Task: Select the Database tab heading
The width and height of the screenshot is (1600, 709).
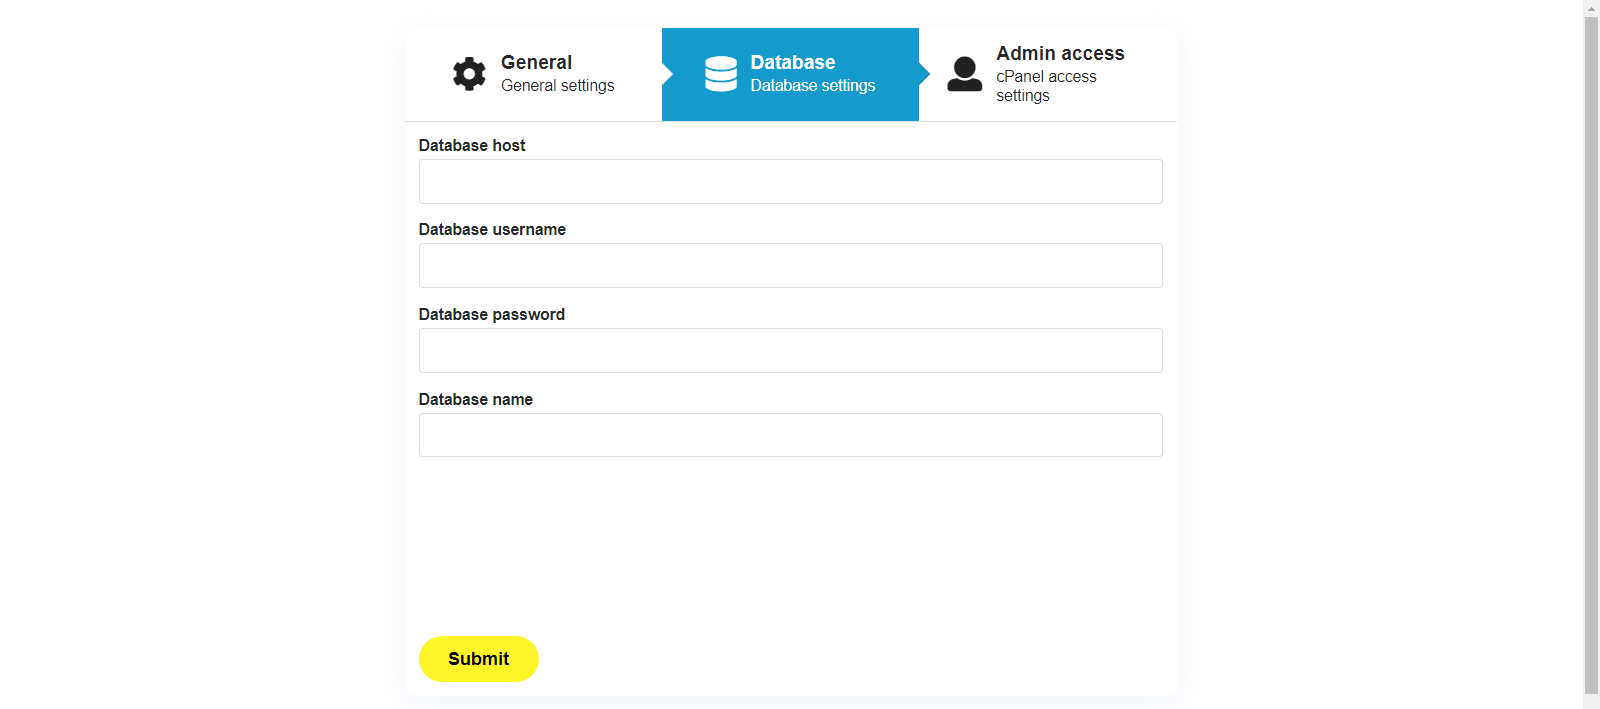Action: click(x=792, y=62)
